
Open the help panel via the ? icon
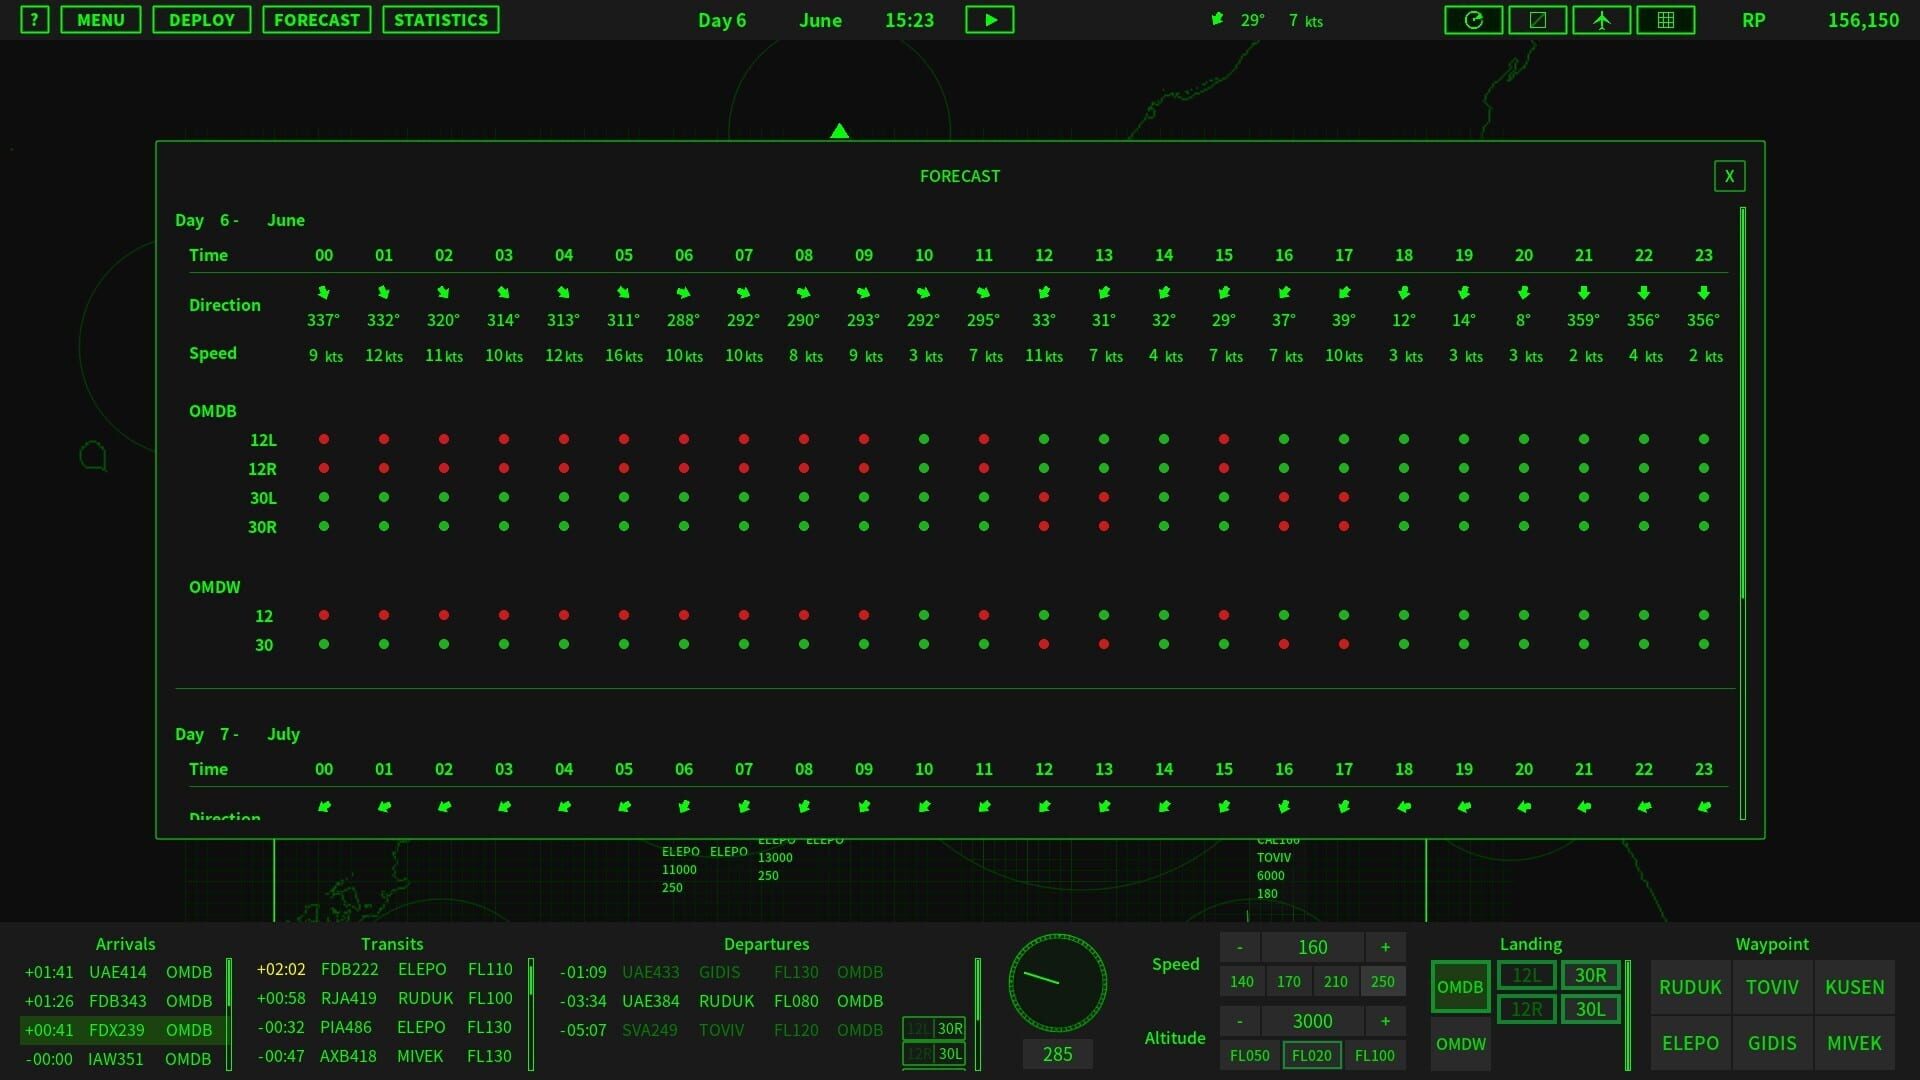pos(34,19)
